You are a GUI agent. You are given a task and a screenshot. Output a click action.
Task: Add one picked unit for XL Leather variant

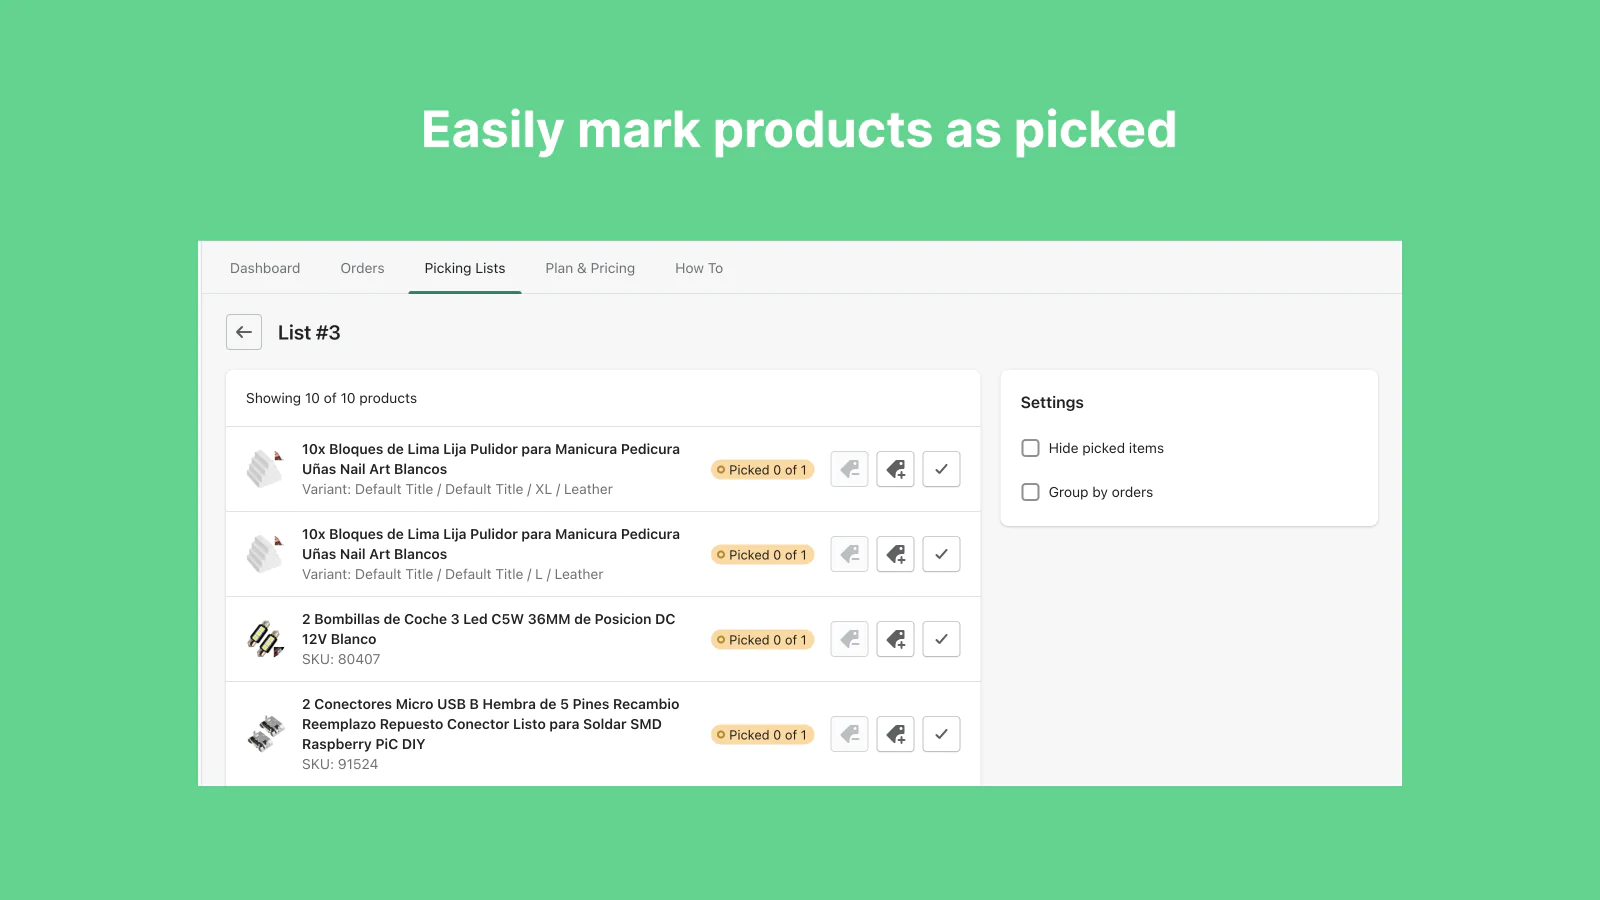tap(895, 469)
